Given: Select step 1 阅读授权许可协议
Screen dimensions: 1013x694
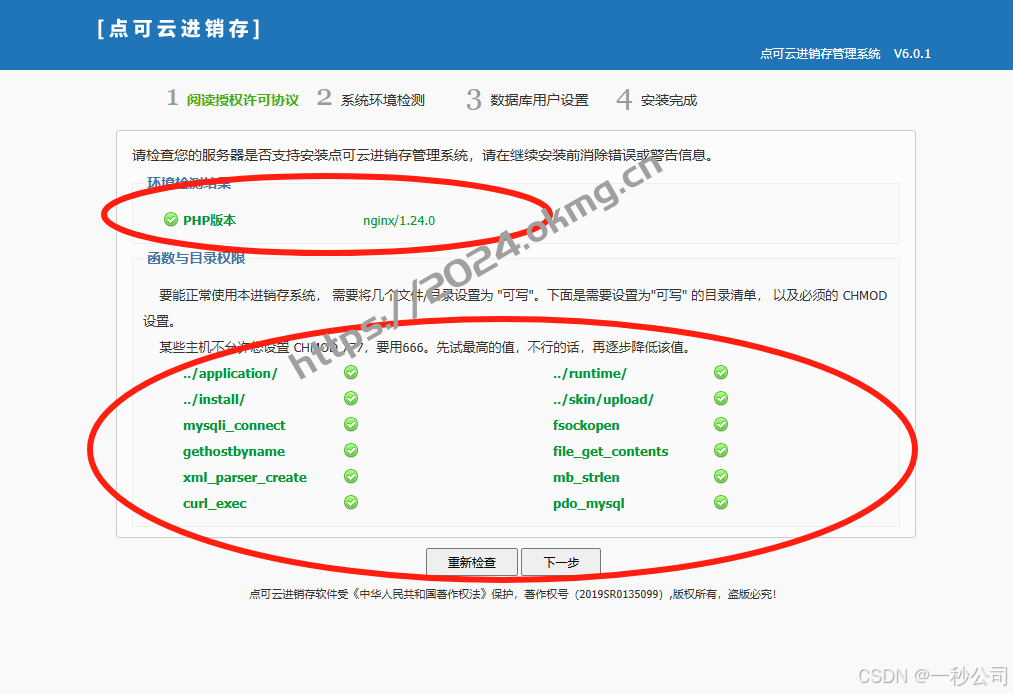Looking at the screenshot, I should click(x=230, y=99).
